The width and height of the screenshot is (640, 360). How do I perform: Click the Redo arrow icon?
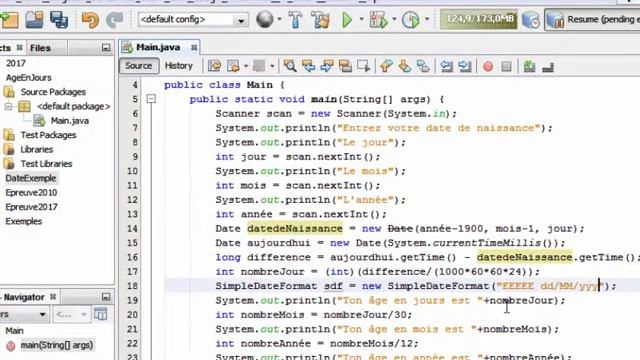point(115,20)
